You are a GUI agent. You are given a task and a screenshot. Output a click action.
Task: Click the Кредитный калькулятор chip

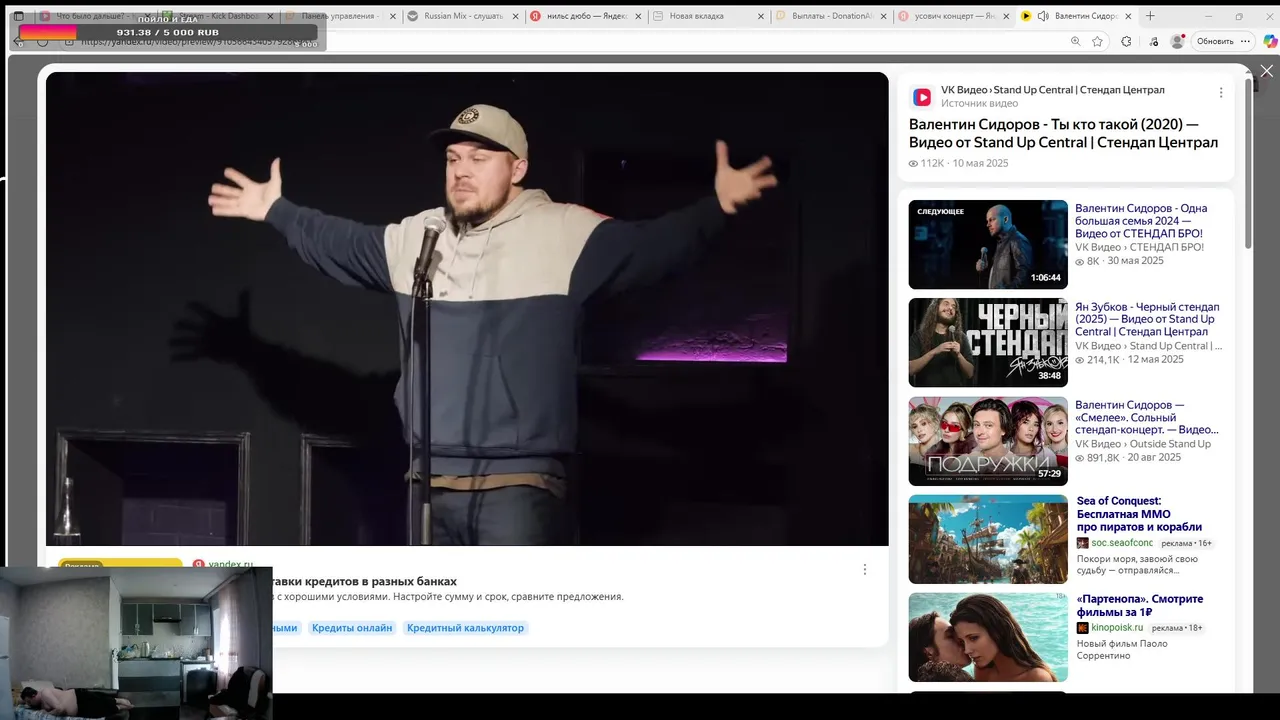click(465, 628)
